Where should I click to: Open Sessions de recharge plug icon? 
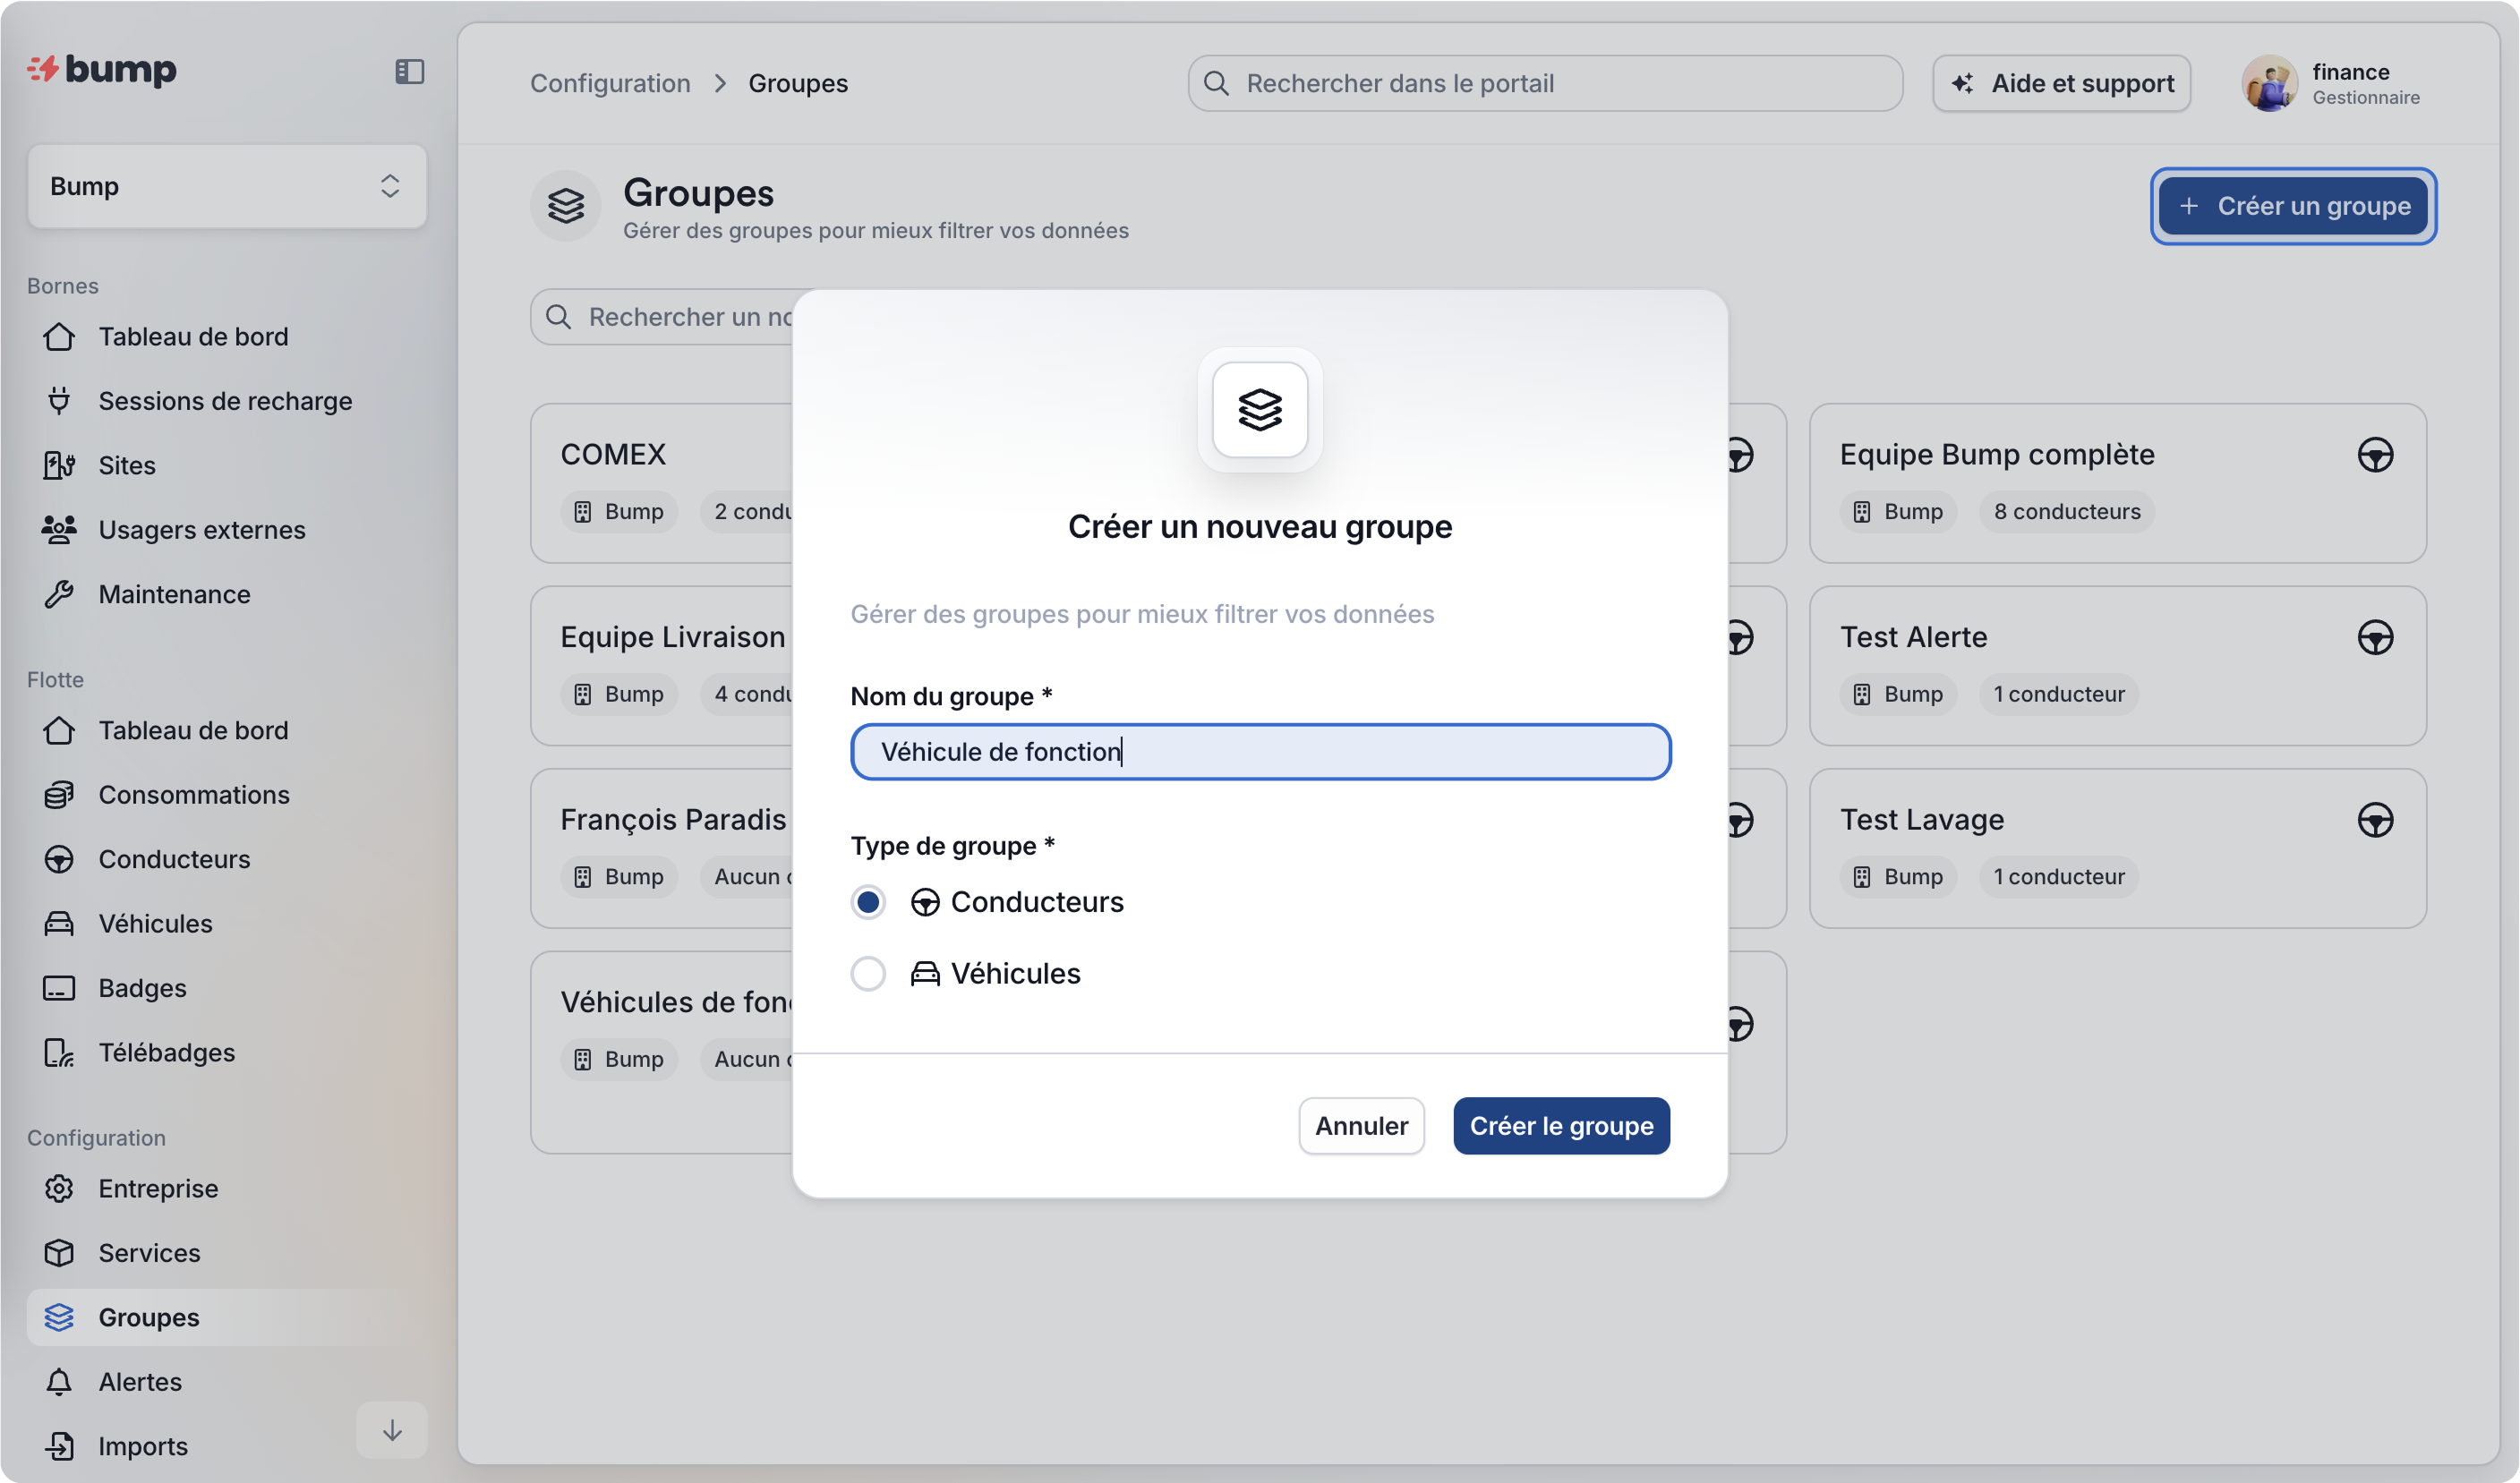[59, 401]
